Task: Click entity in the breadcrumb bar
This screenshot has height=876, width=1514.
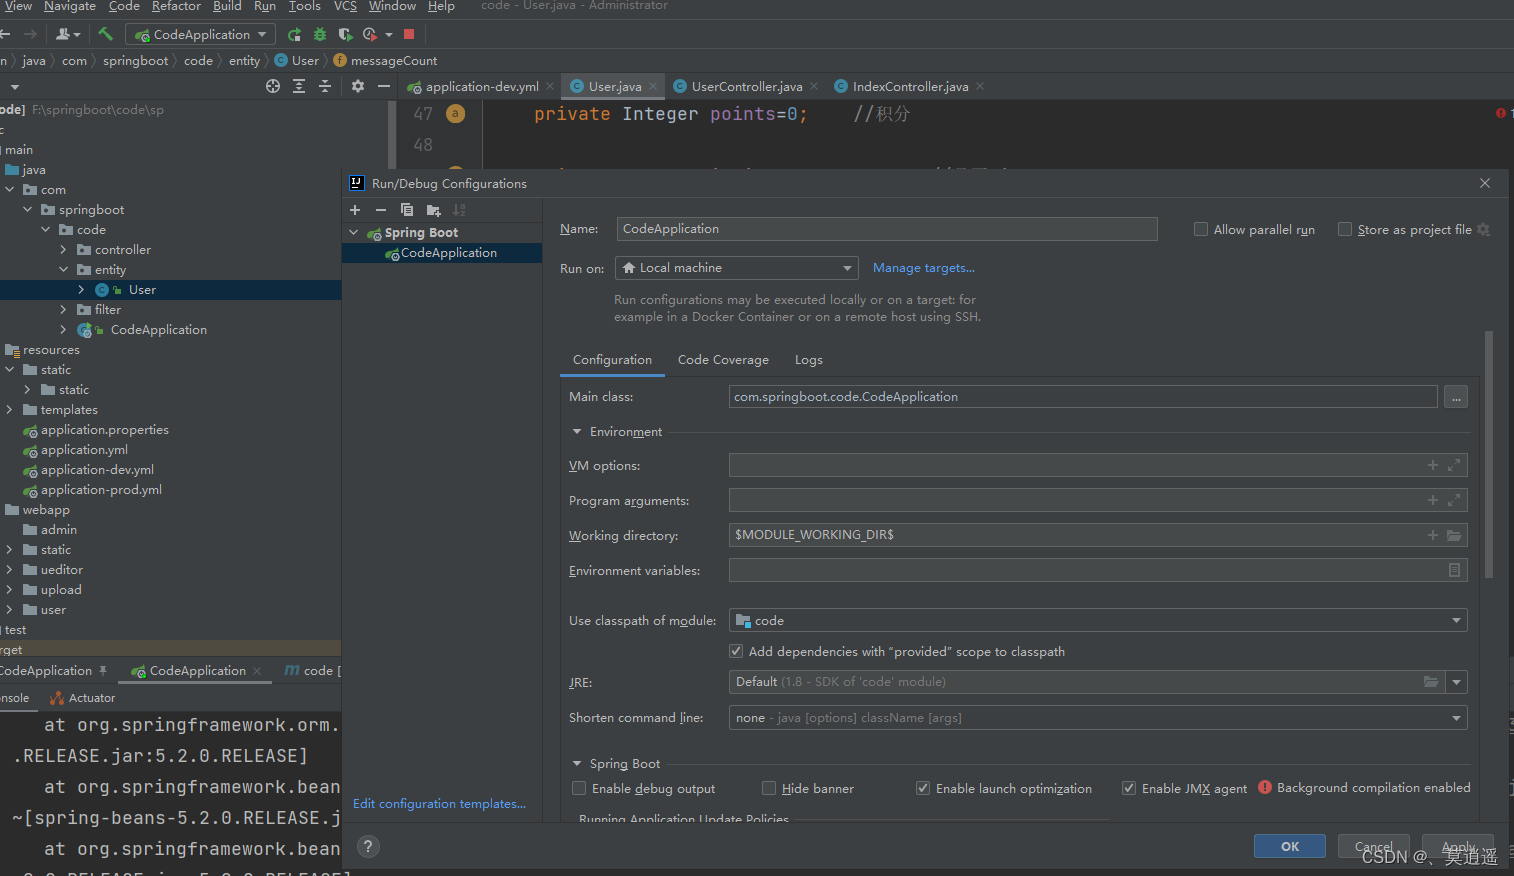Action: (x=244, y=61)
